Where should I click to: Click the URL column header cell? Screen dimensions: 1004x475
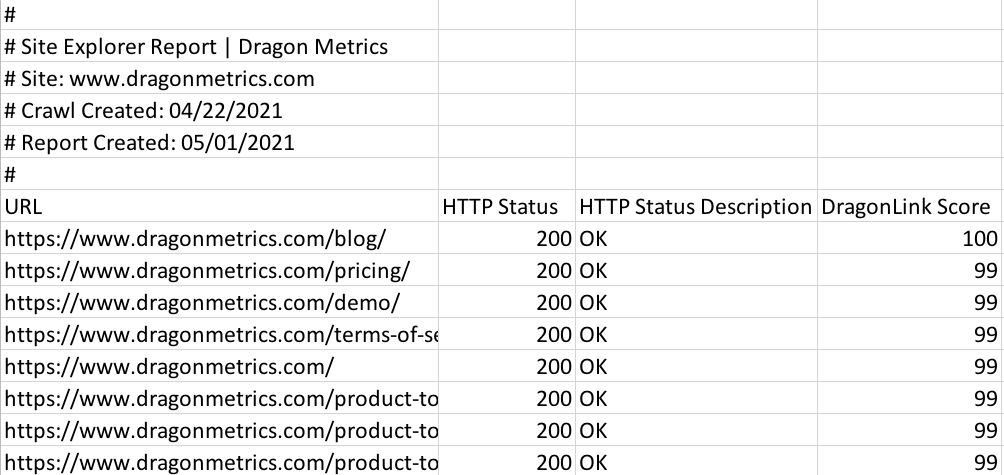coord(24,207)
